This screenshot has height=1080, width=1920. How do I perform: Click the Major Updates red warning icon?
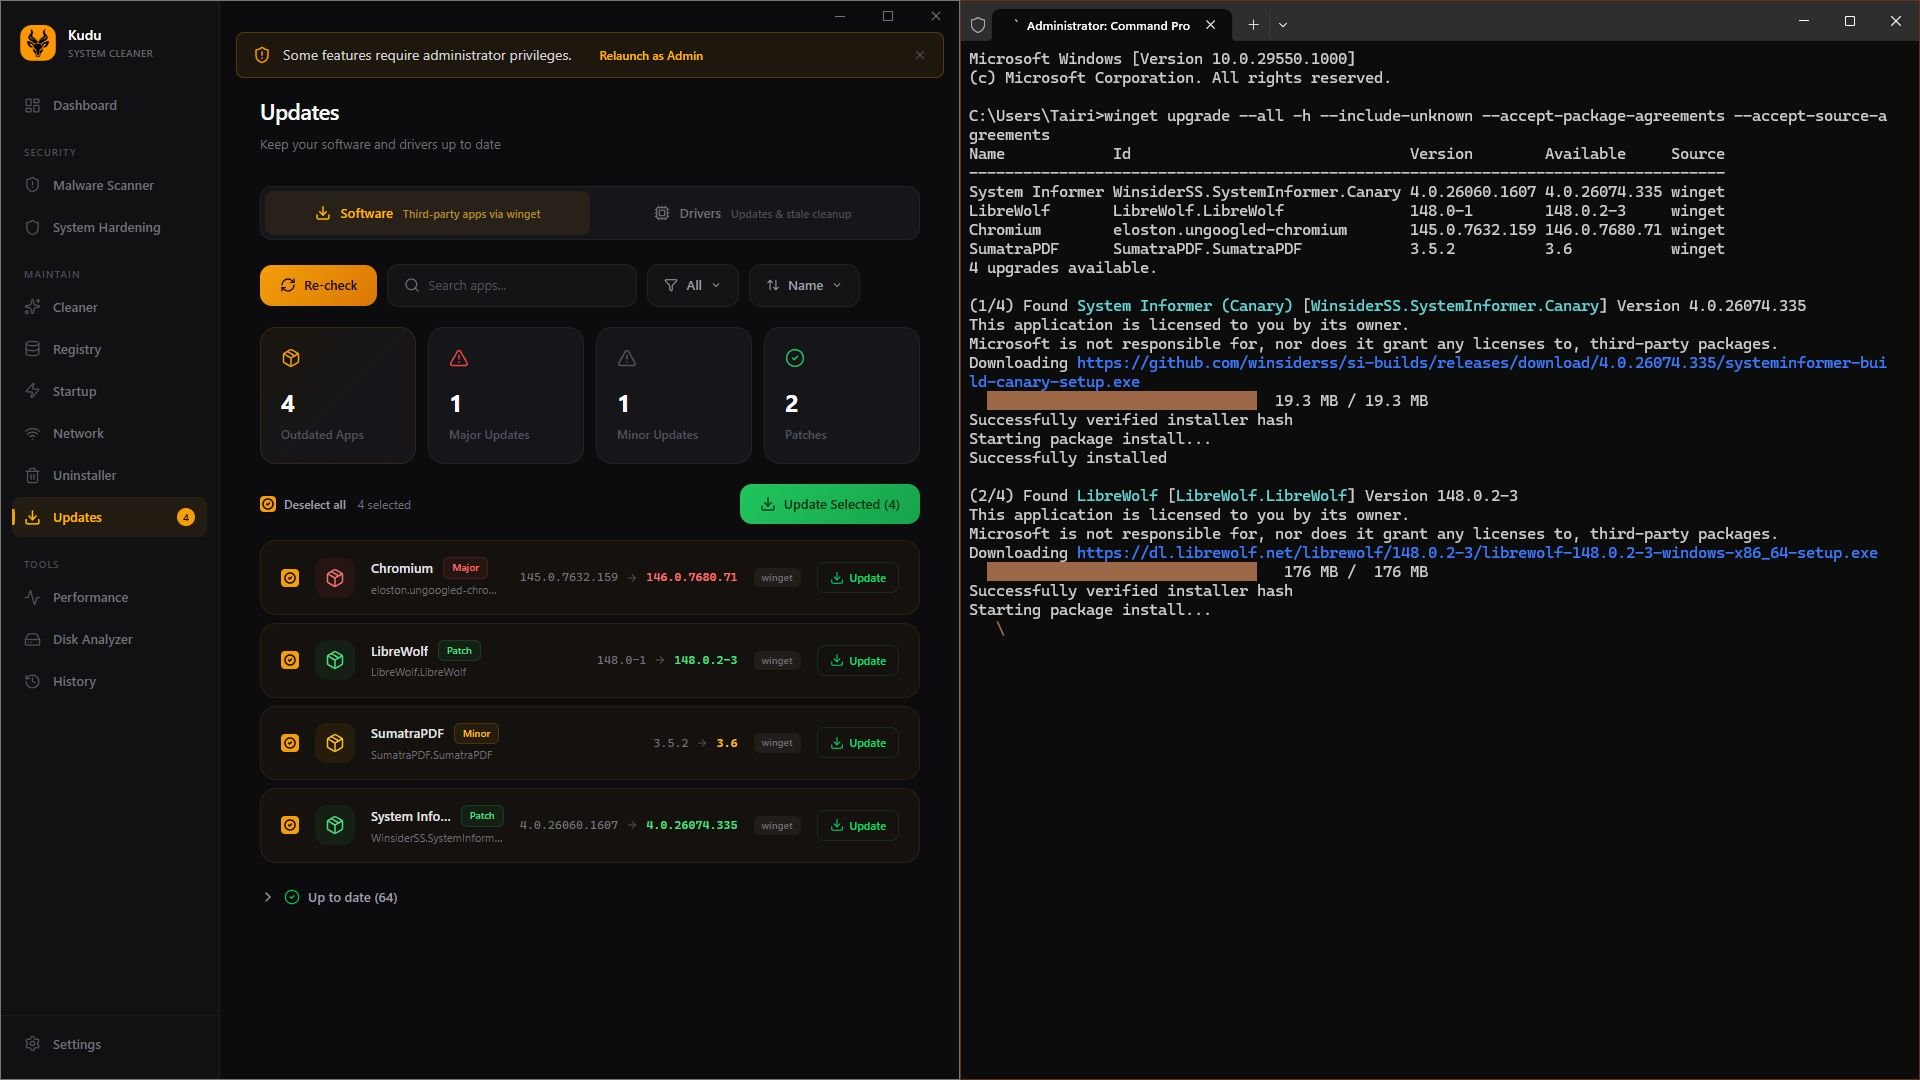[x=459, y=358]
